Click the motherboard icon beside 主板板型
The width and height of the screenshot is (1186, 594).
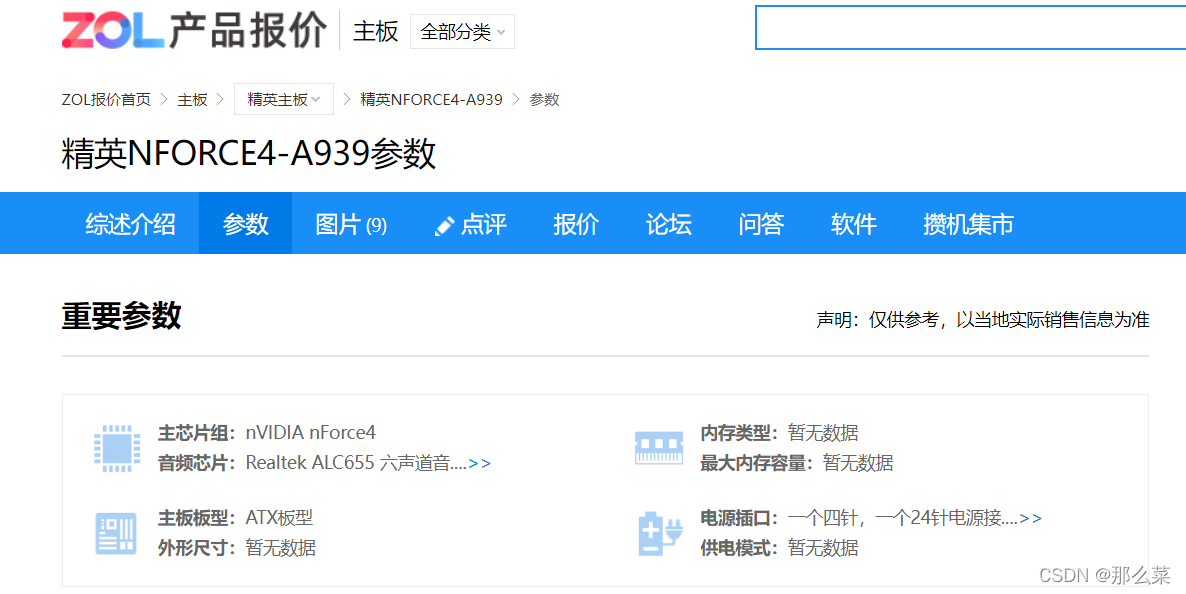pos(116,533)
